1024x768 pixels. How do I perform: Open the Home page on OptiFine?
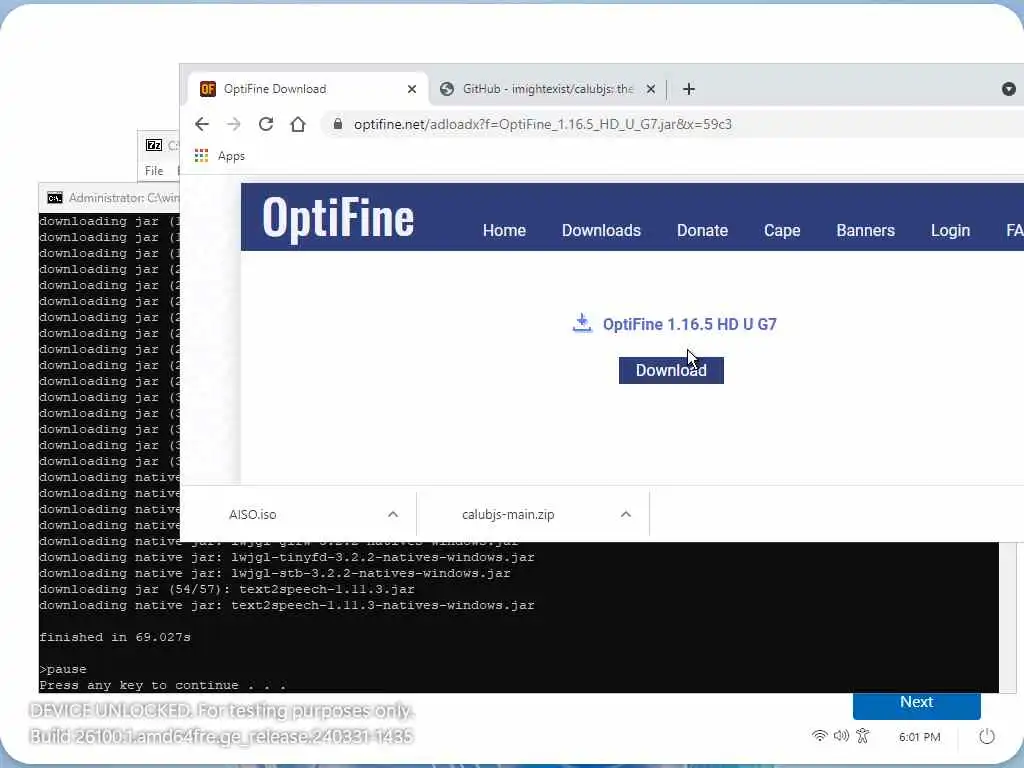[504, 231]
